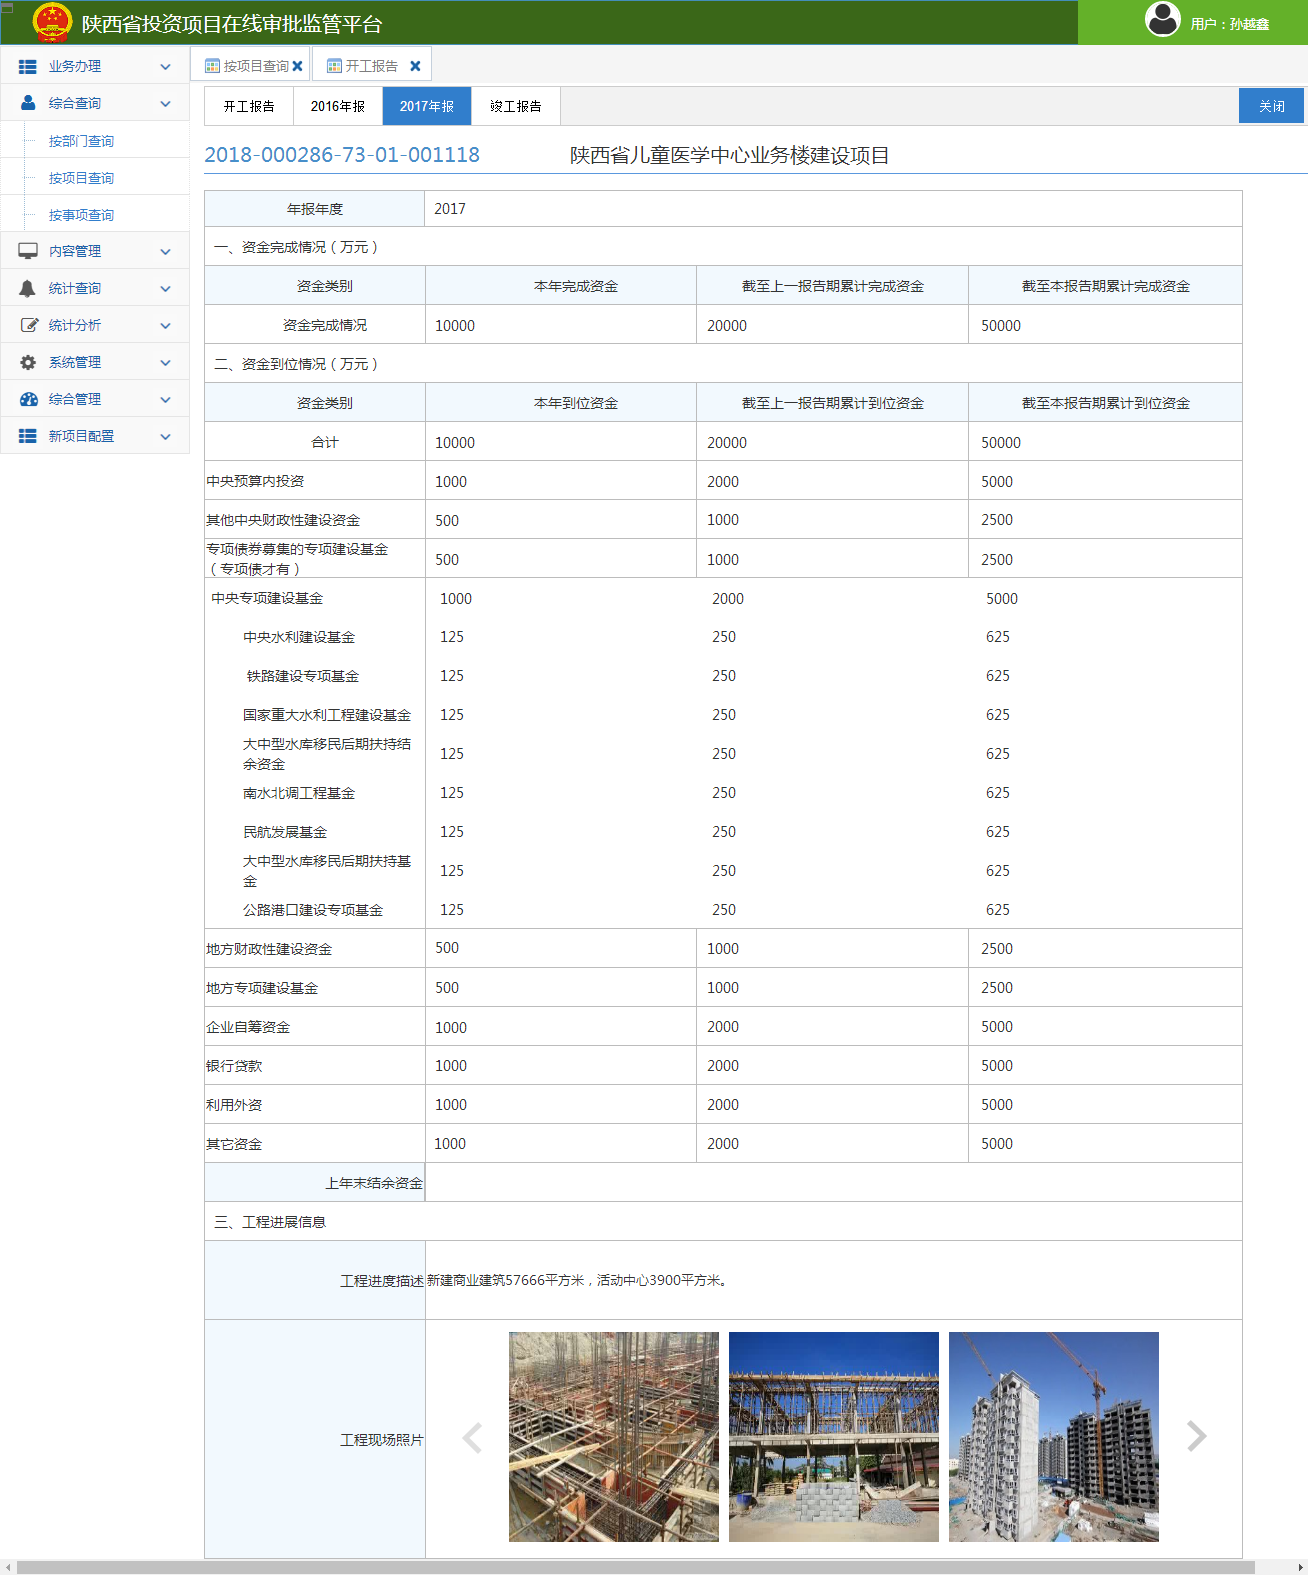
Task: Click the 综合查询 person icon
Action: [28, 103]
